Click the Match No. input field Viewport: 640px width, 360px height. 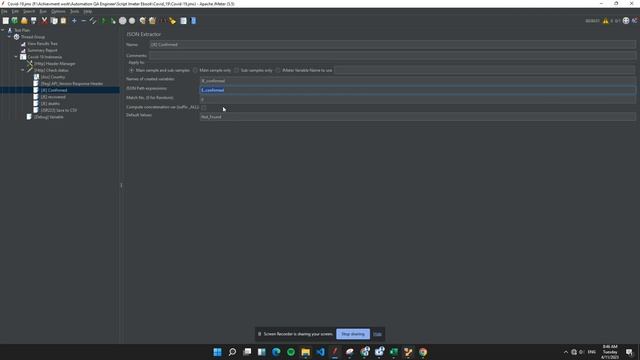coord(418,100)
